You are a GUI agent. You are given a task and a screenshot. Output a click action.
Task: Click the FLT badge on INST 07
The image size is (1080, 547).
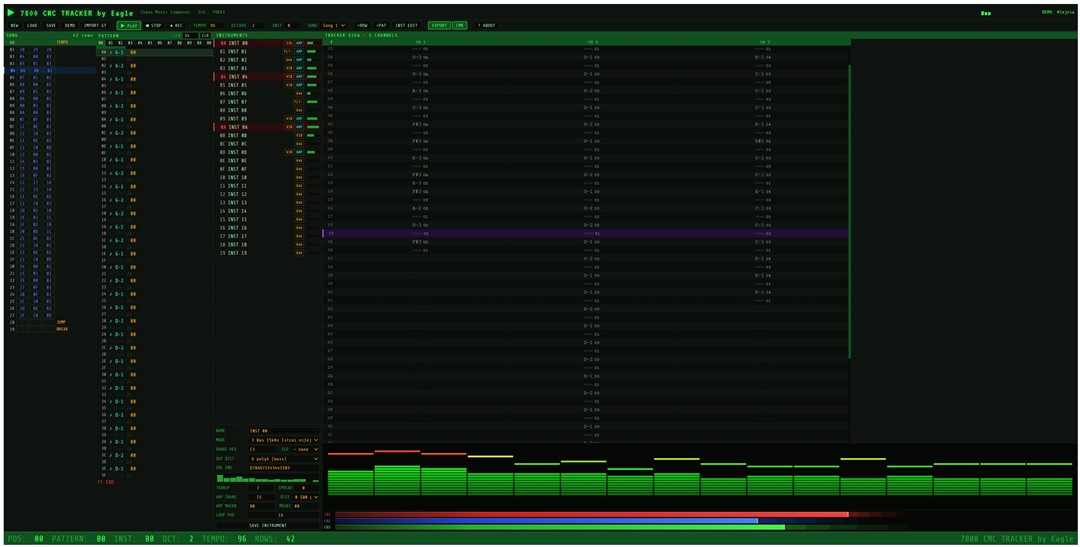coord(298,102)
